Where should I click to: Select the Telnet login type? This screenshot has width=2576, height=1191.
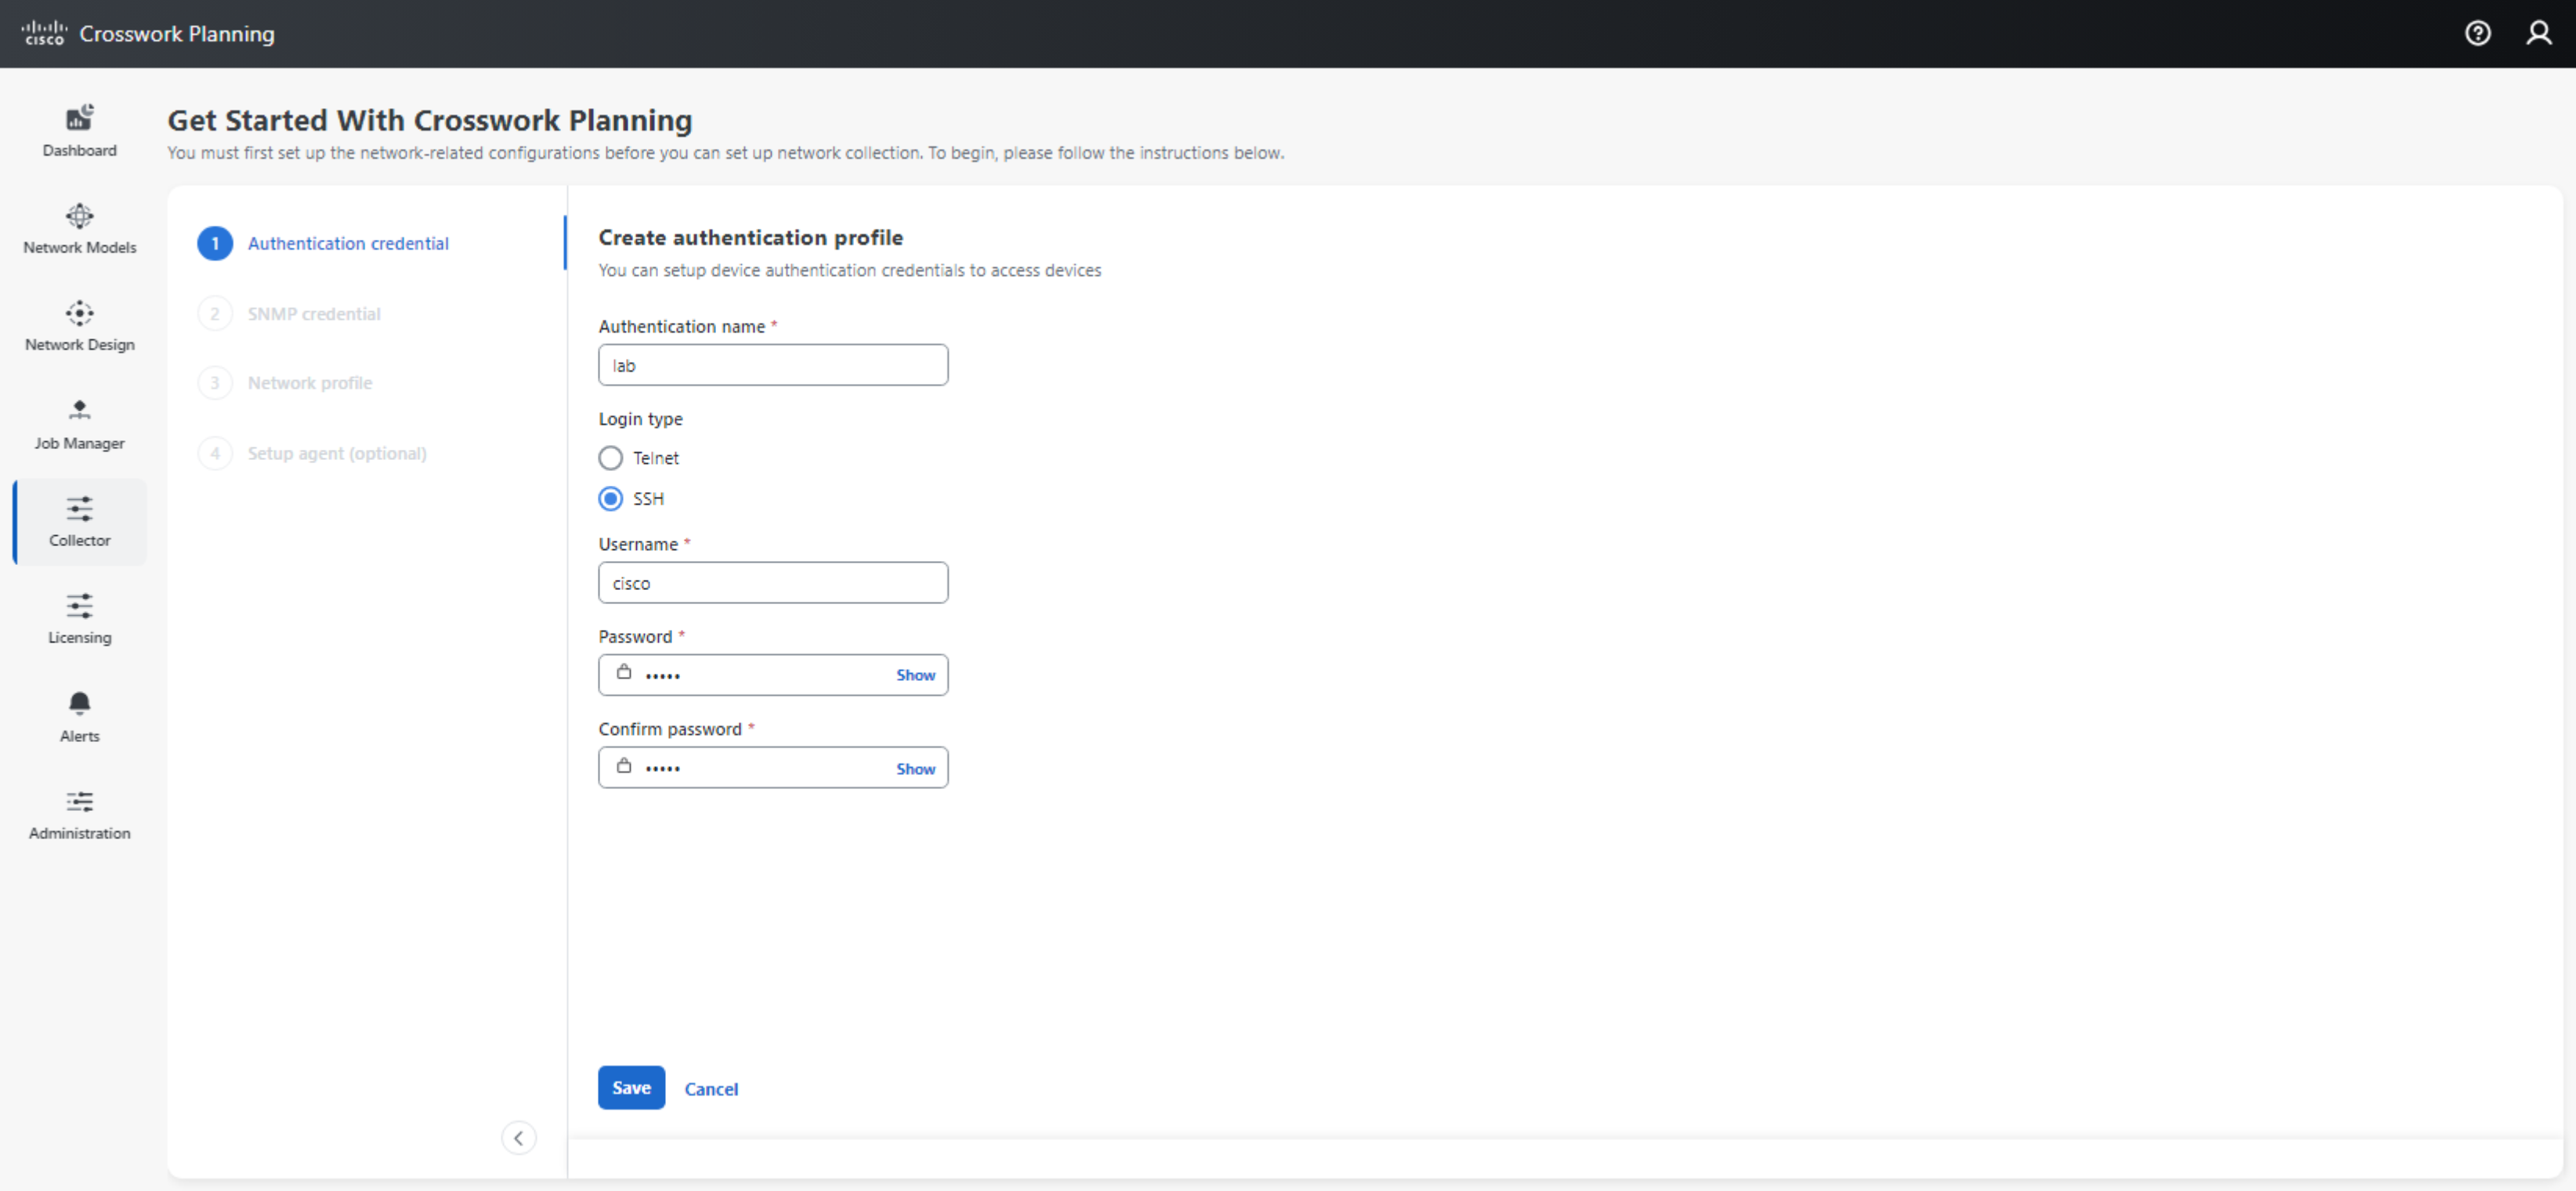tap(610, 458)
